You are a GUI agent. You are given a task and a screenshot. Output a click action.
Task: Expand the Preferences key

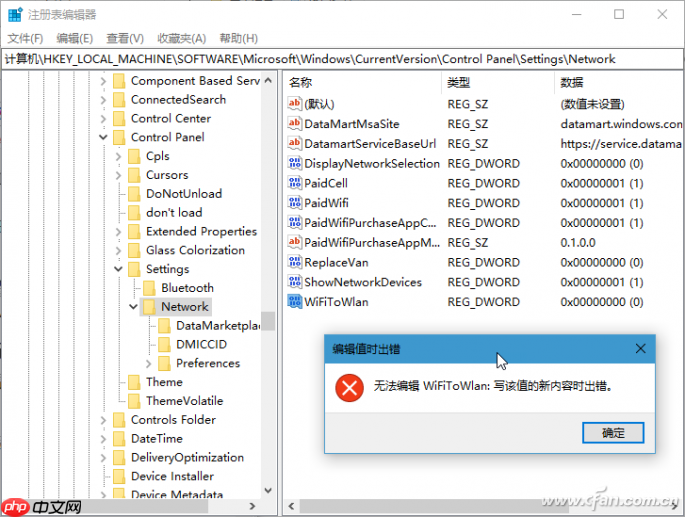(x=149, y=363)
